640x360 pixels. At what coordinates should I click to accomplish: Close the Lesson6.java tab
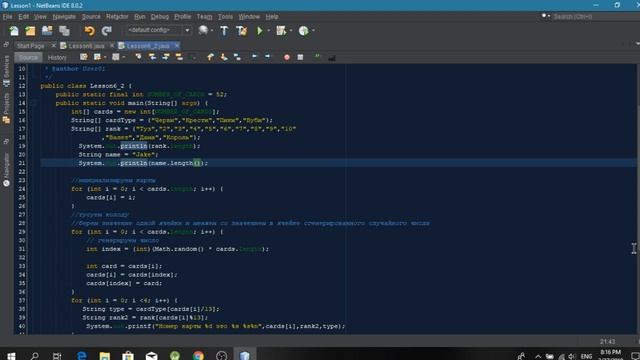point(112,45)
